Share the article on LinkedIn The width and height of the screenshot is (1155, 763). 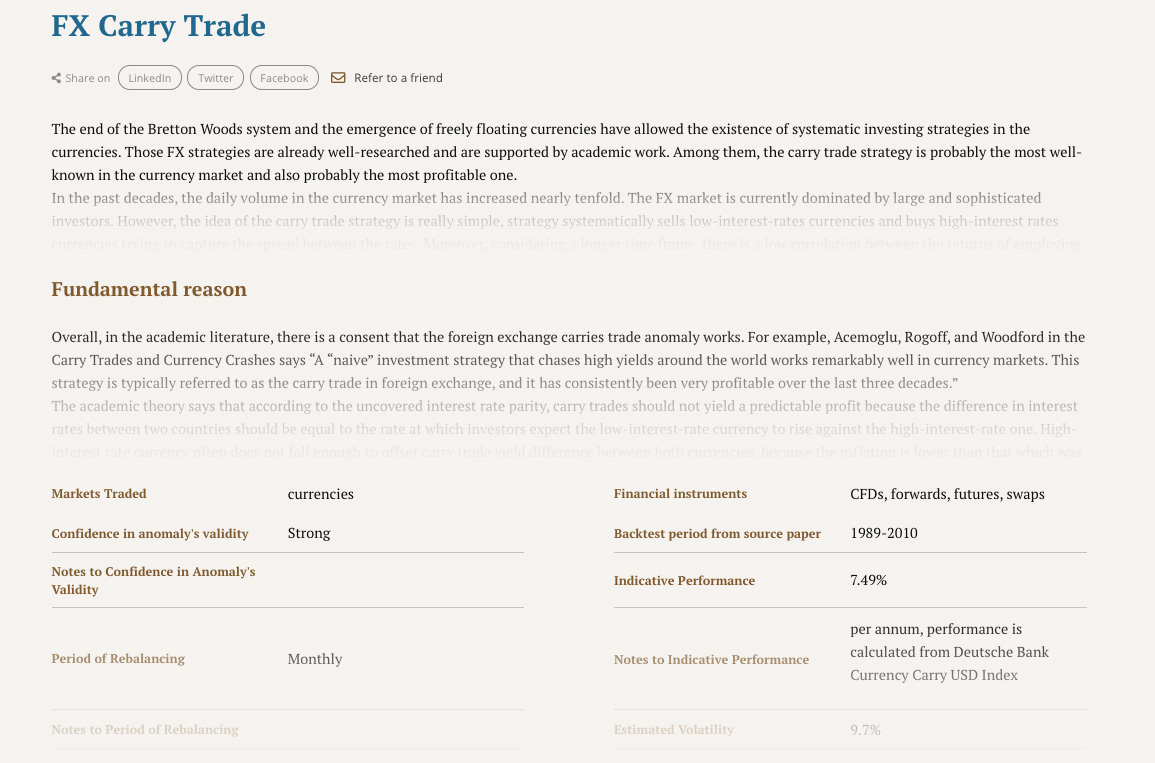(150, 78)
